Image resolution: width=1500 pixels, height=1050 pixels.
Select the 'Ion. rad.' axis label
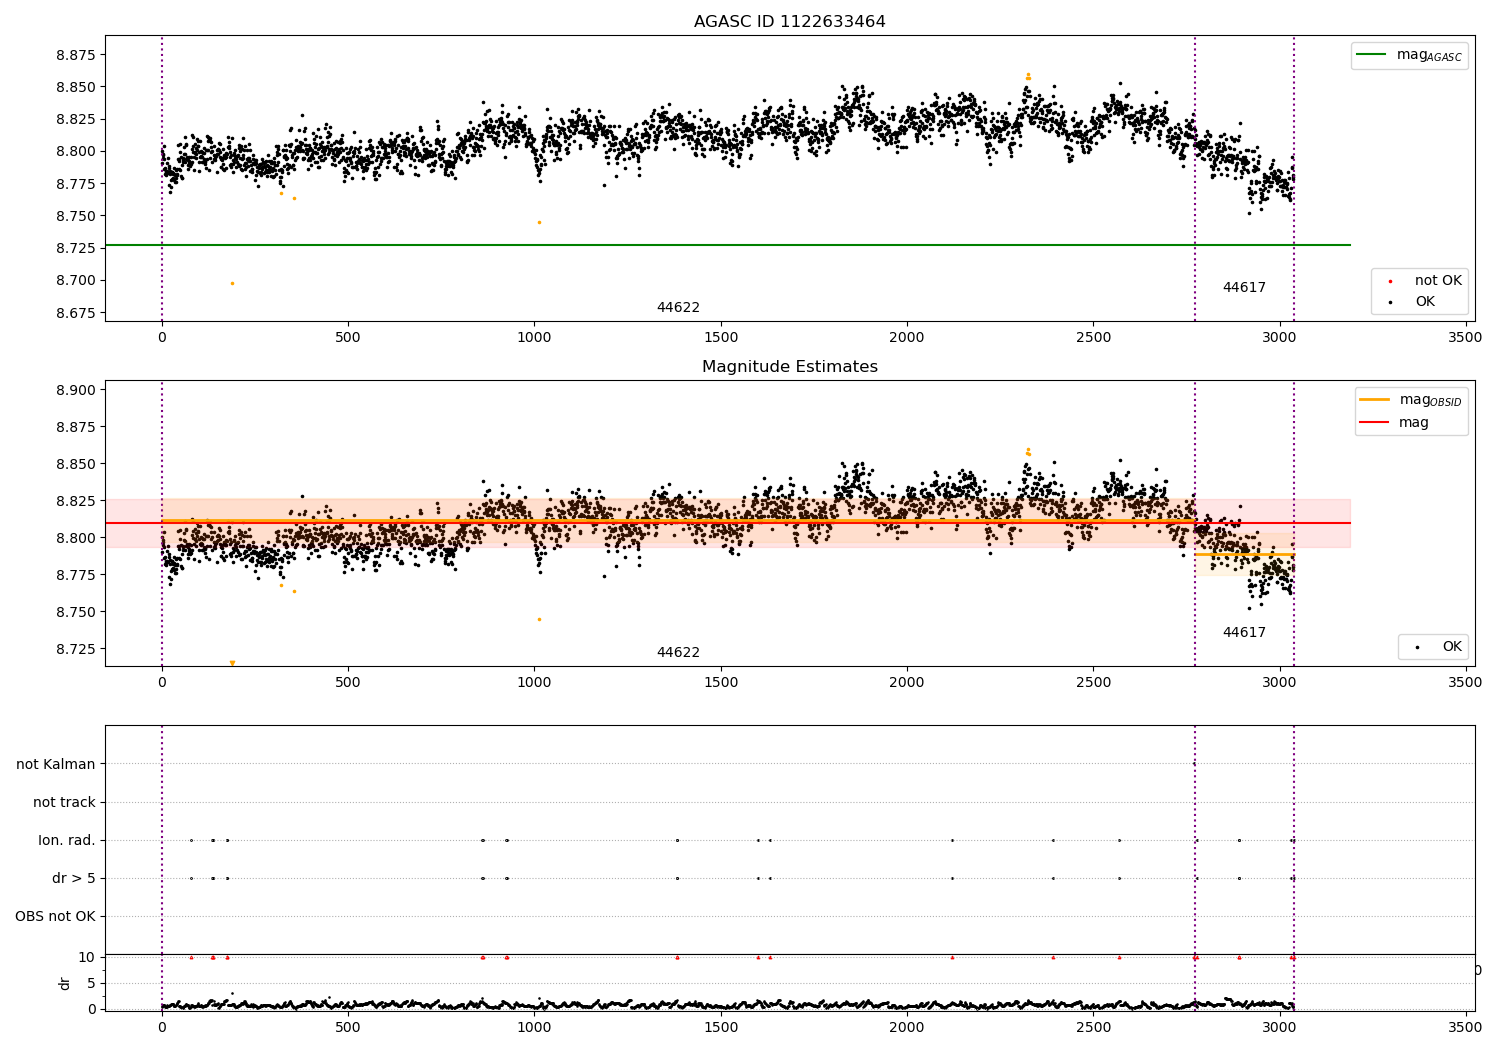tap(67, 841)
